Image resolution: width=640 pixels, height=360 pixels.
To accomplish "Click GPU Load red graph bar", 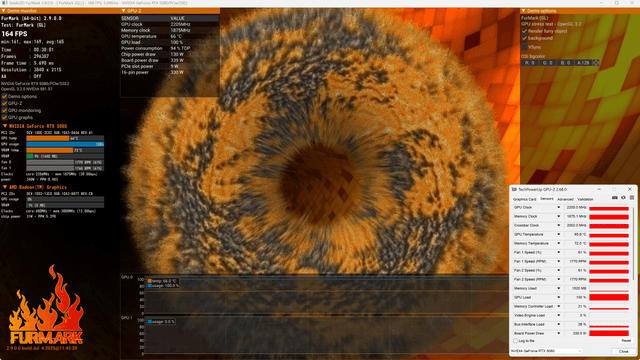I will [x=609, y=298].
